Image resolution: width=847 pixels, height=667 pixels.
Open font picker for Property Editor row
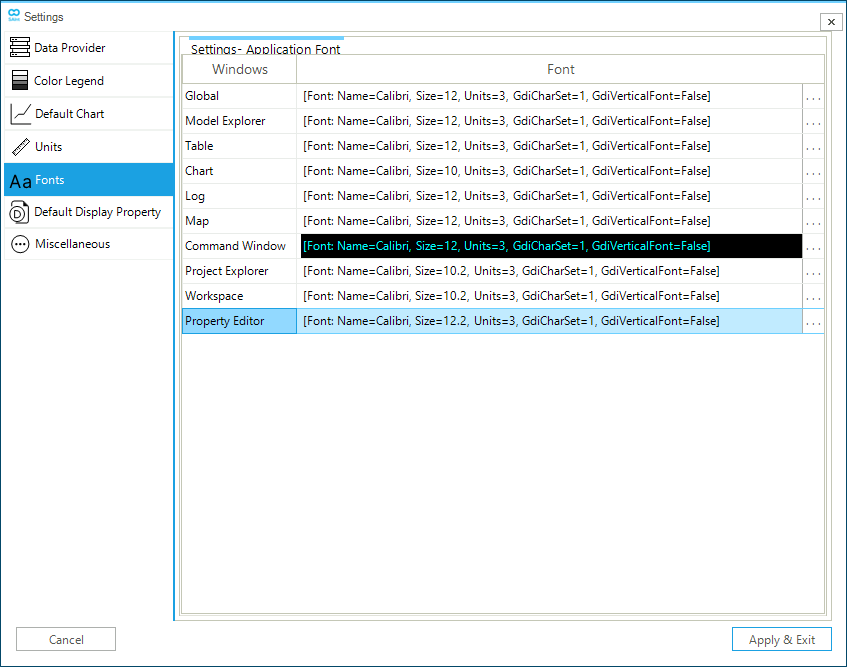click(813, 322)
